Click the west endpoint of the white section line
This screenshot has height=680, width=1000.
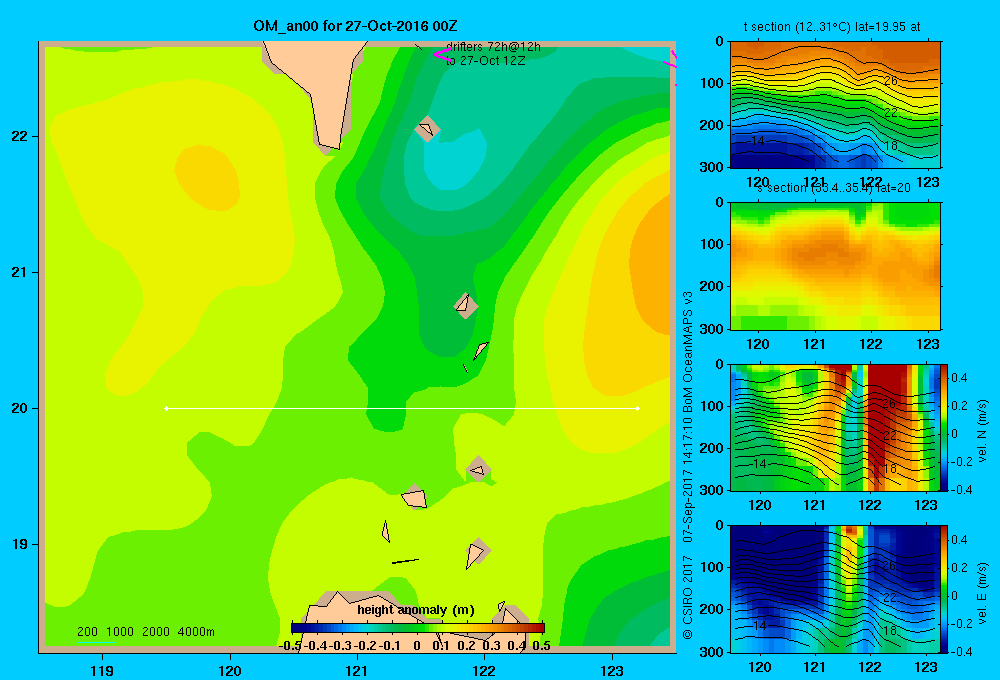166,408
